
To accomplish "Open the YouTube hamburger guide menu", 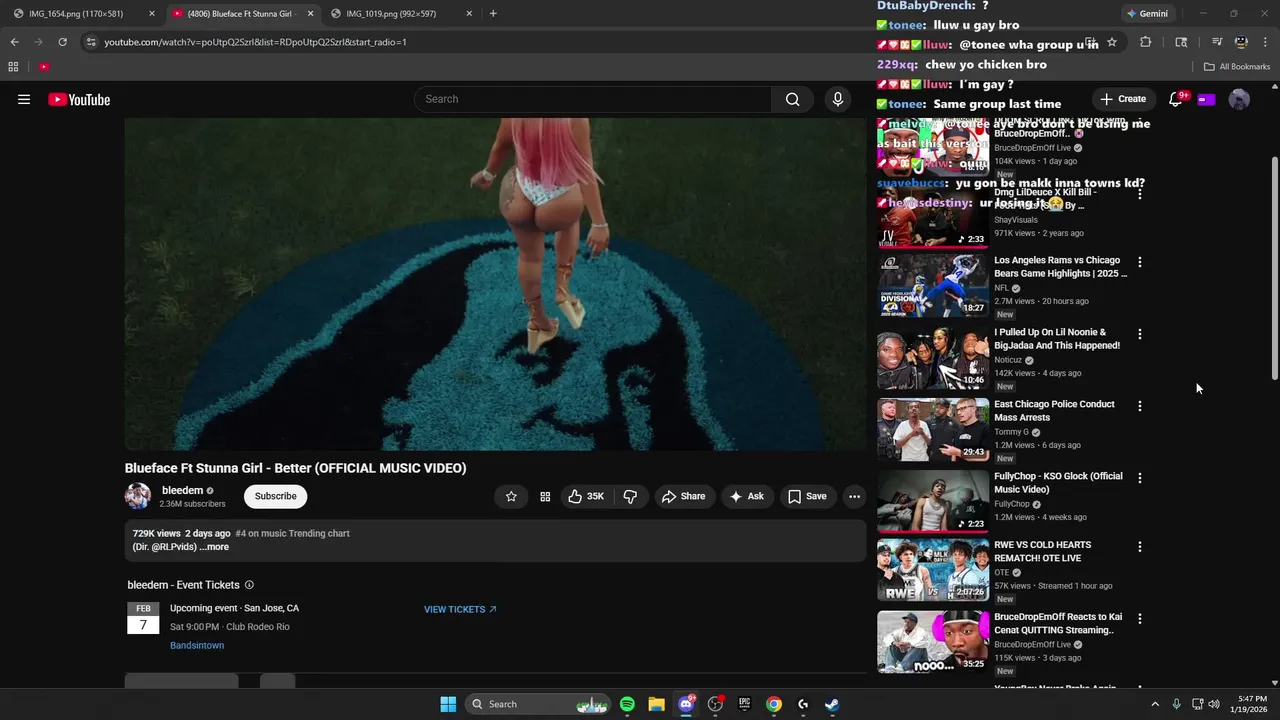I will 24,99.
